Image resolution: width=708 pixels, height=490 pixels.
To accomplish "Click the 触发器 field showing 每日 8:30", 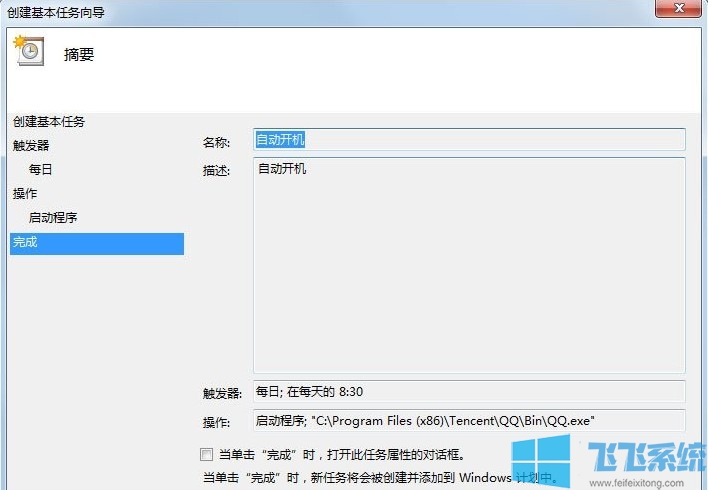I will [469, 391].
